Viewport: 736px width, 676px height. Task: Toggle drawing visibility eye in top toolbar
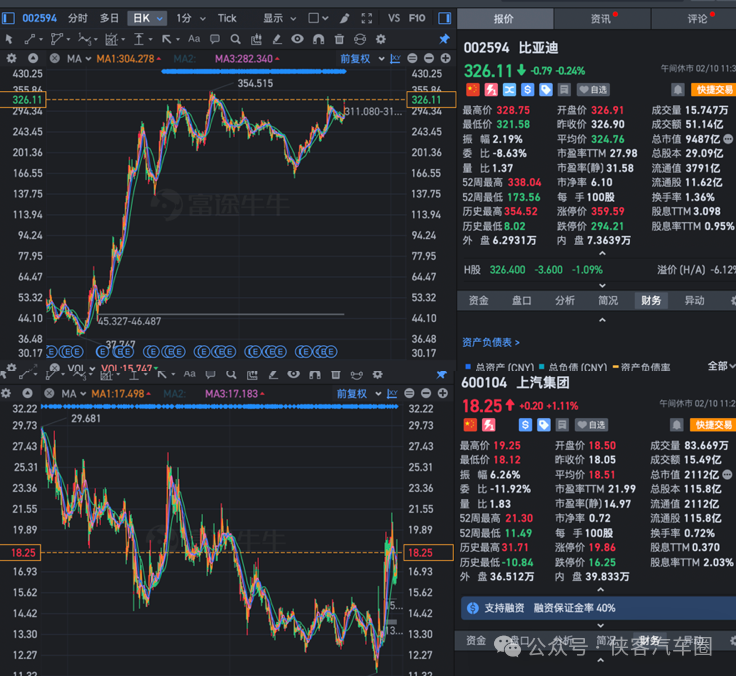[x=297, y=39]
